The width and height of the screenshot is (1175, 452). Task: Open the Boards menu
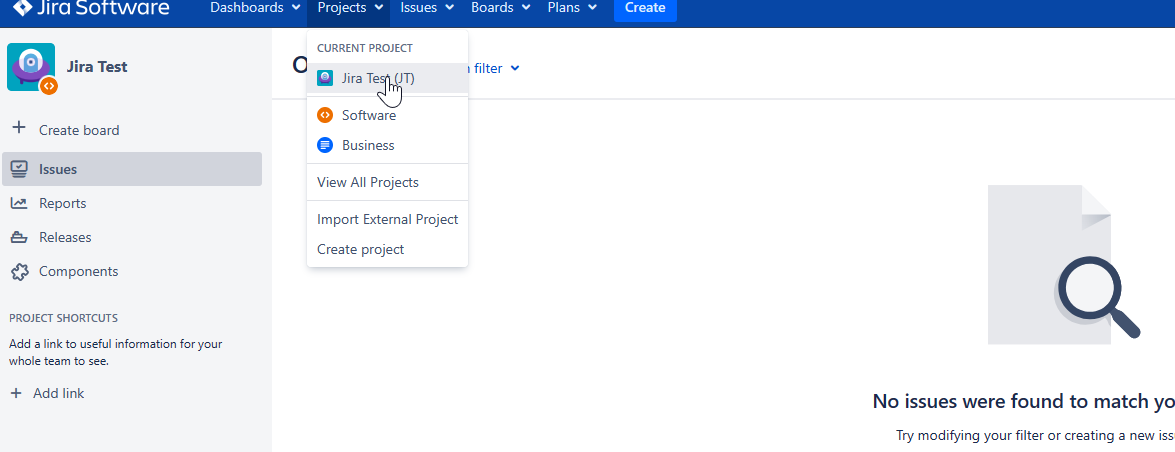pyautogui.click(x=501, y=7)
